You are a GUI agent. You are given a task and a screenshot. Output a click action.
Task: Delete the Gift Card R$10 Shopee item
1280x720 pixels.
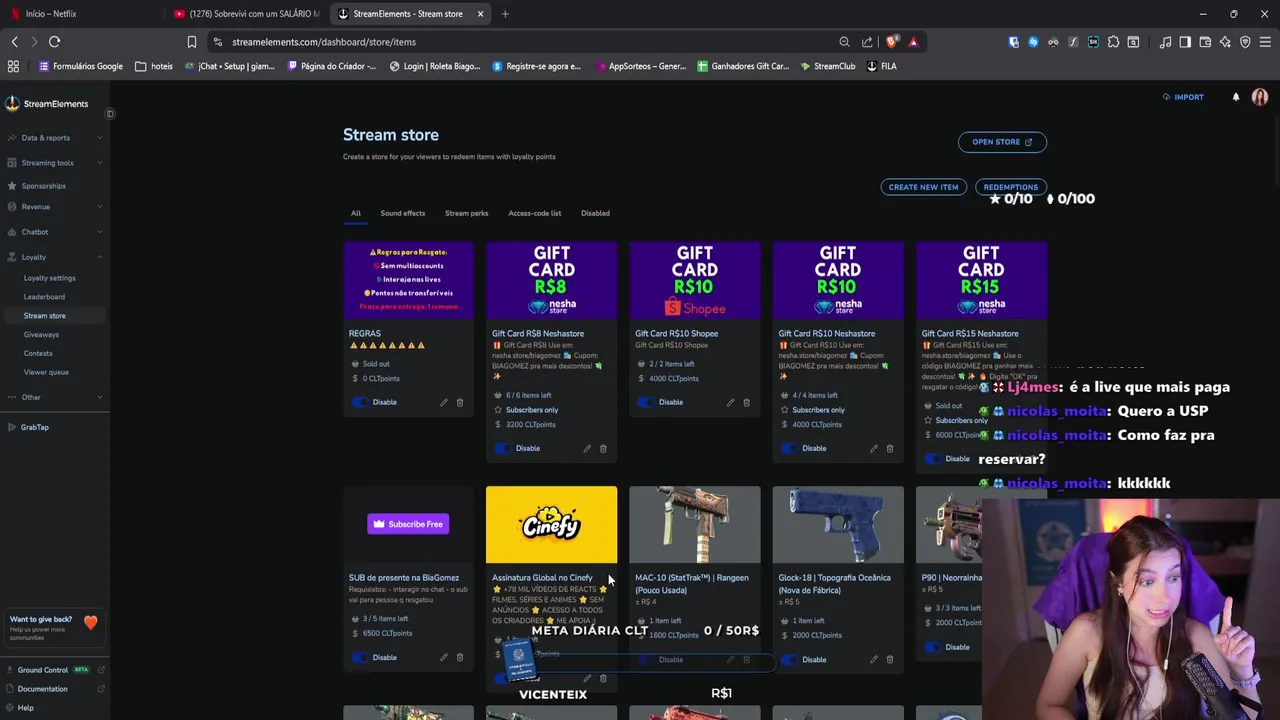[x=746, y=402]
